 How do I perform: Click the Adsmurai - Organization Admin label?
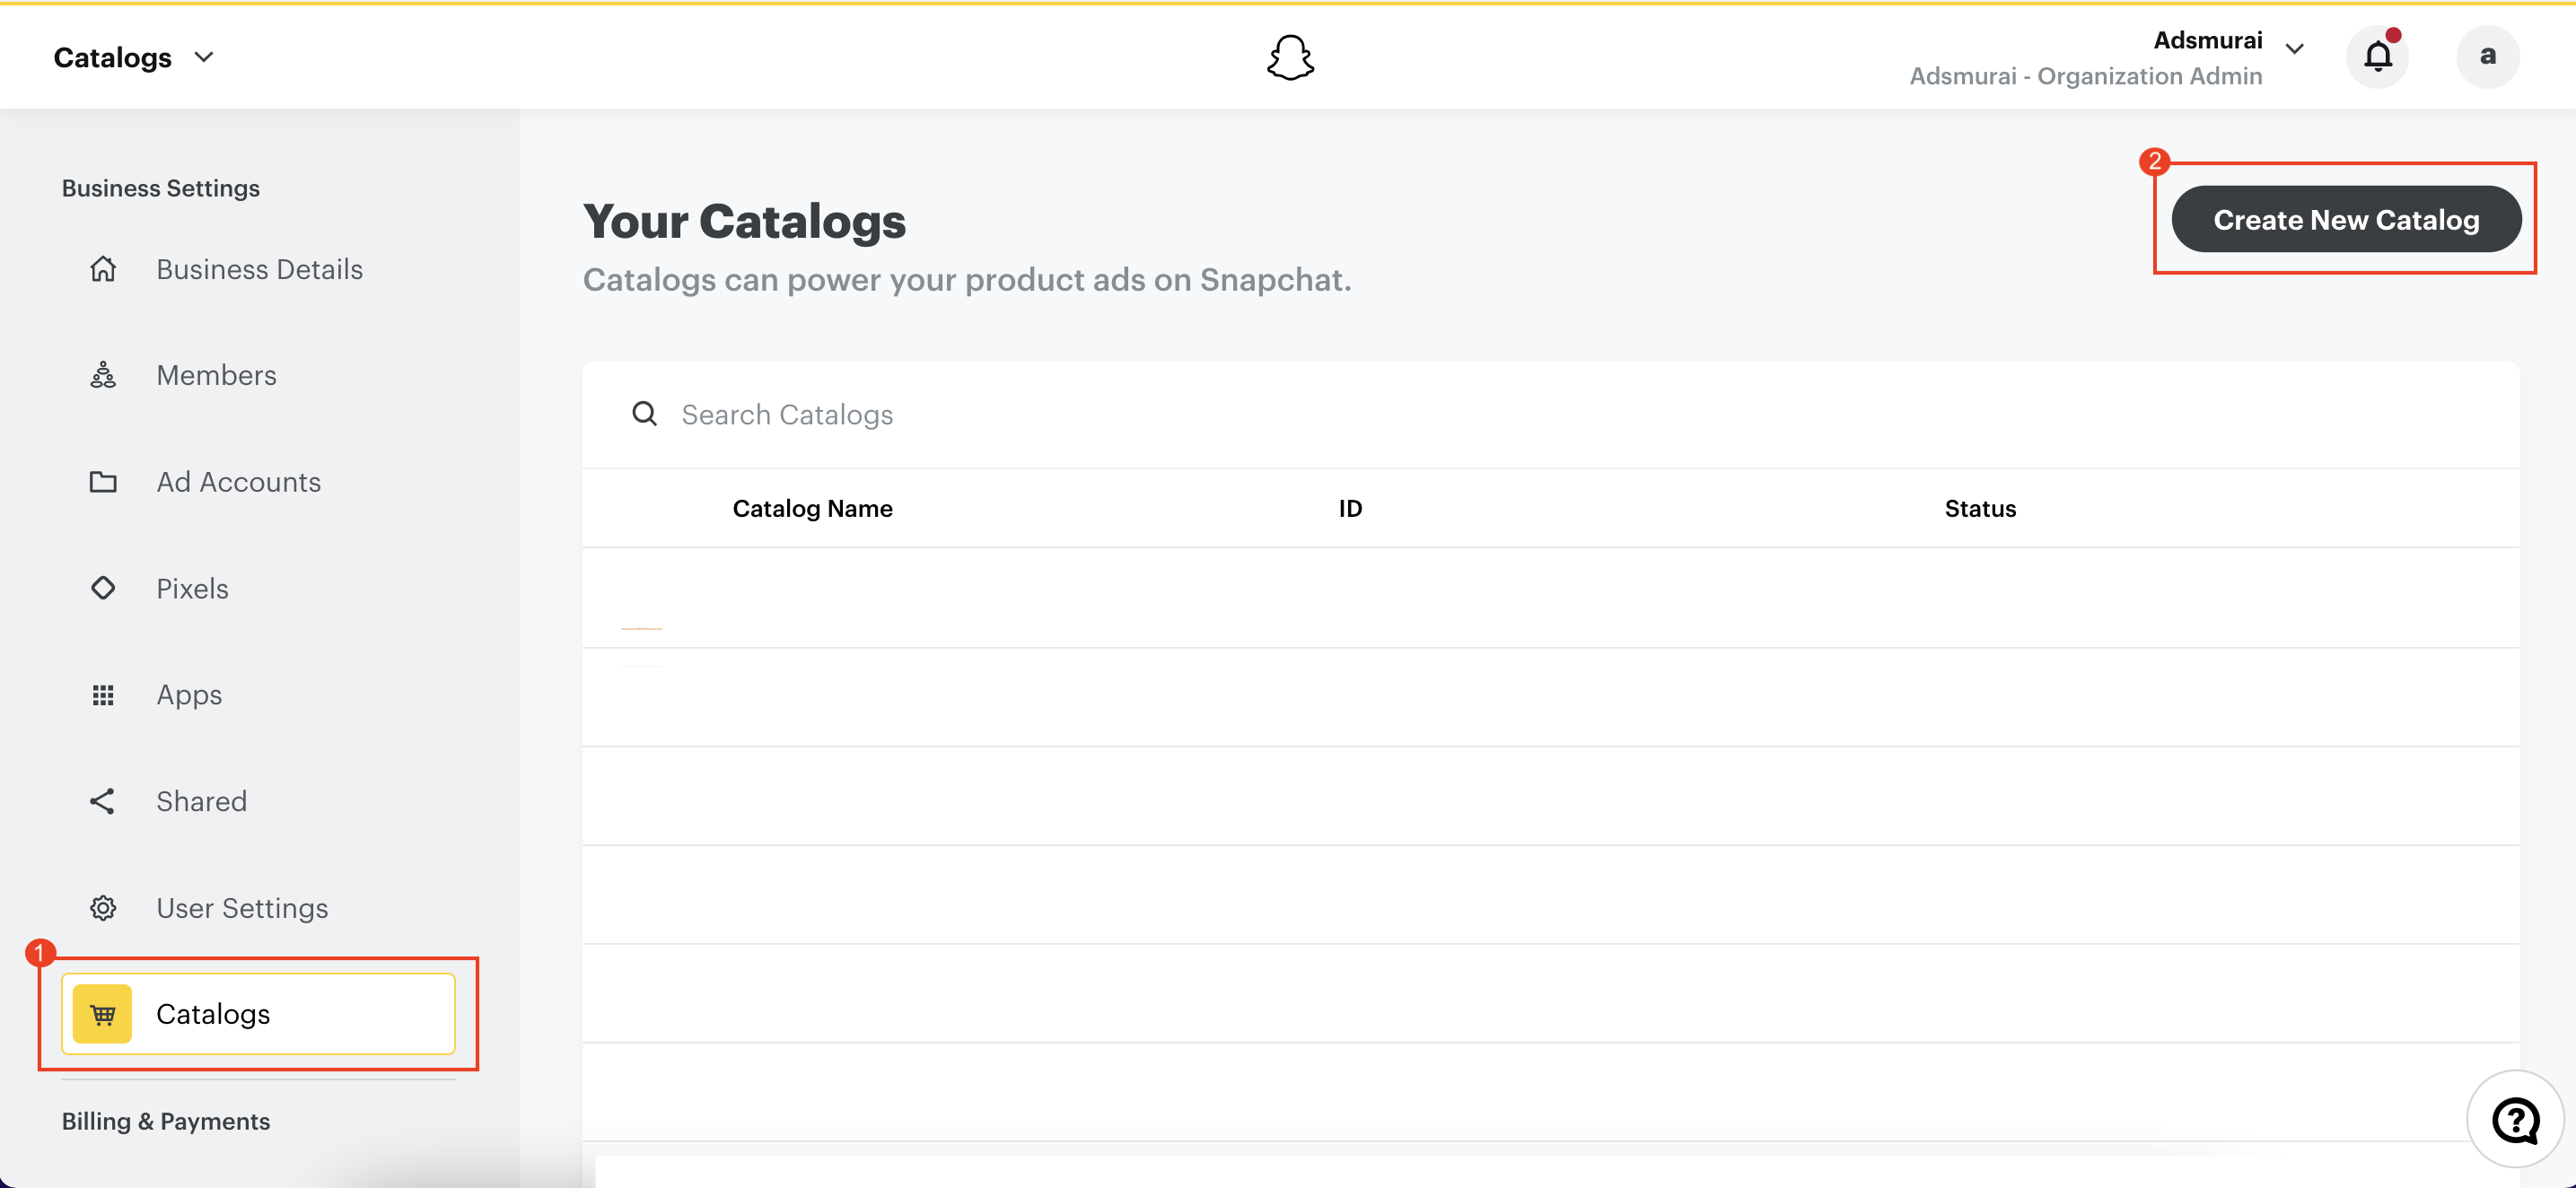[2085, 76]
